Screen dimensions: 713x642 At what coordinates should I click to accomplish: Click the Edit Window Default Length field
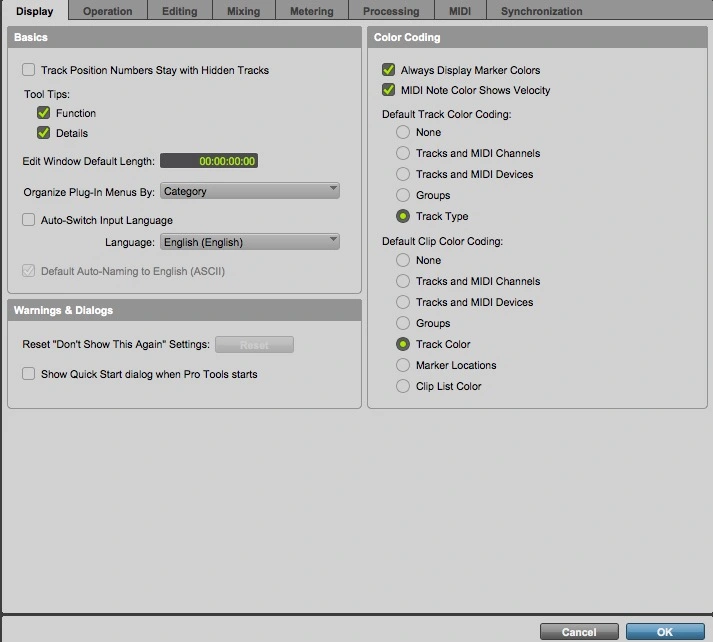209,161
